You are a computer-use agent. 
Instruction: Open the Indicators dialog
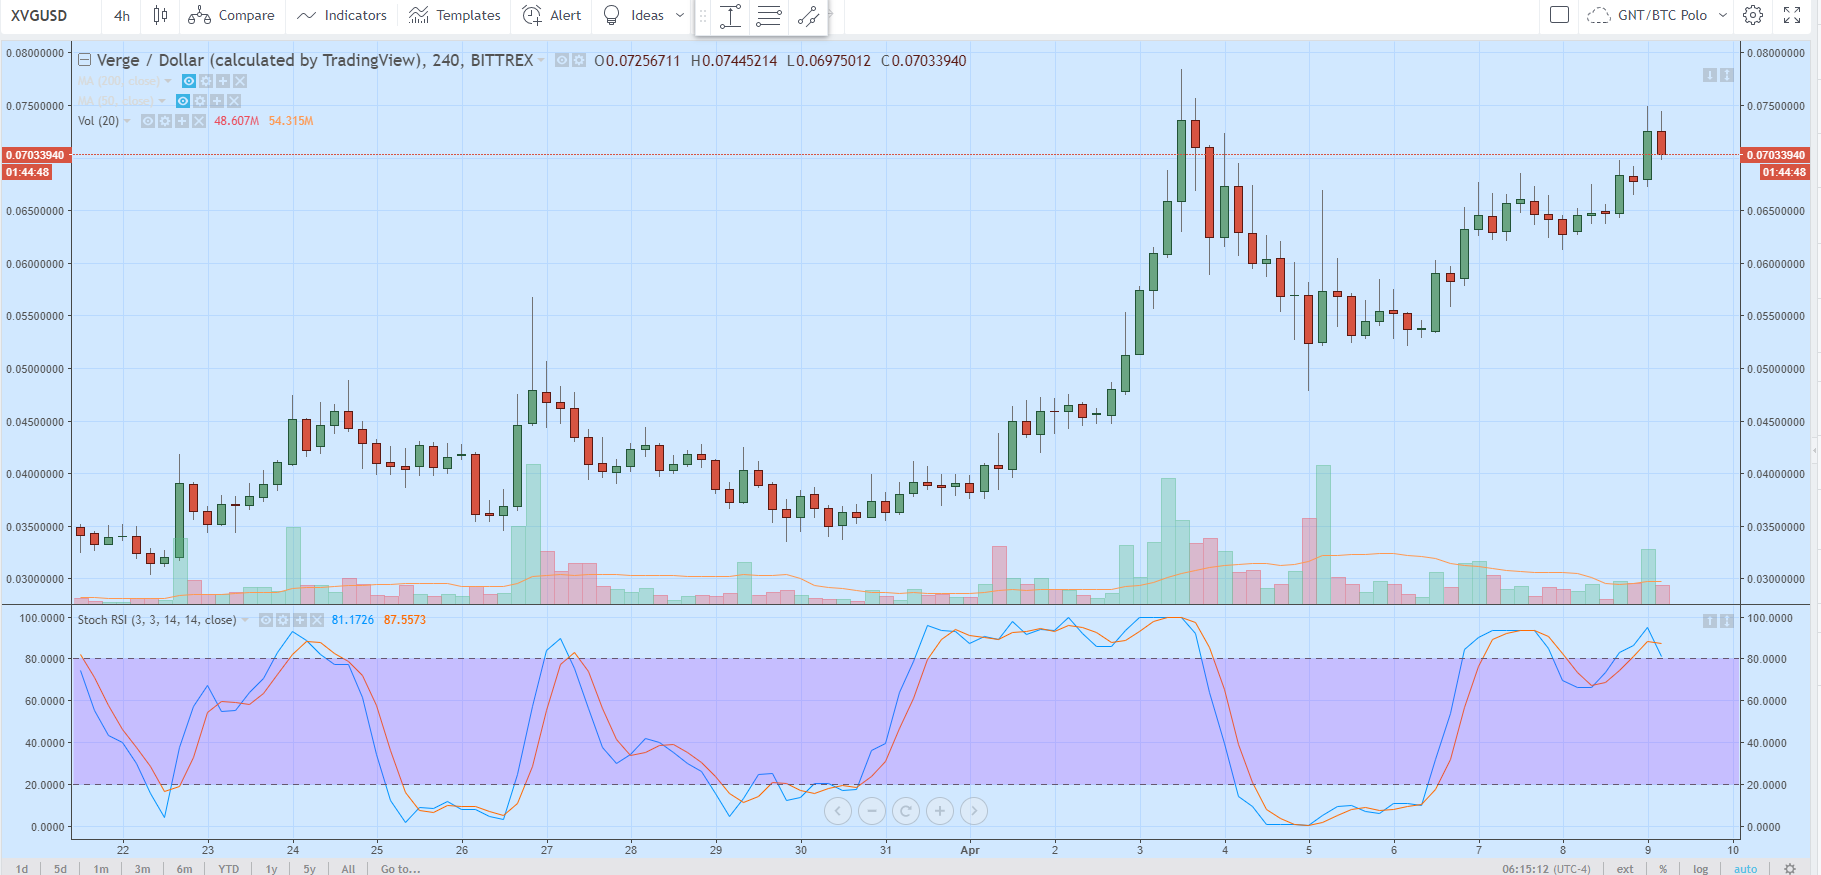pos(342,15)
